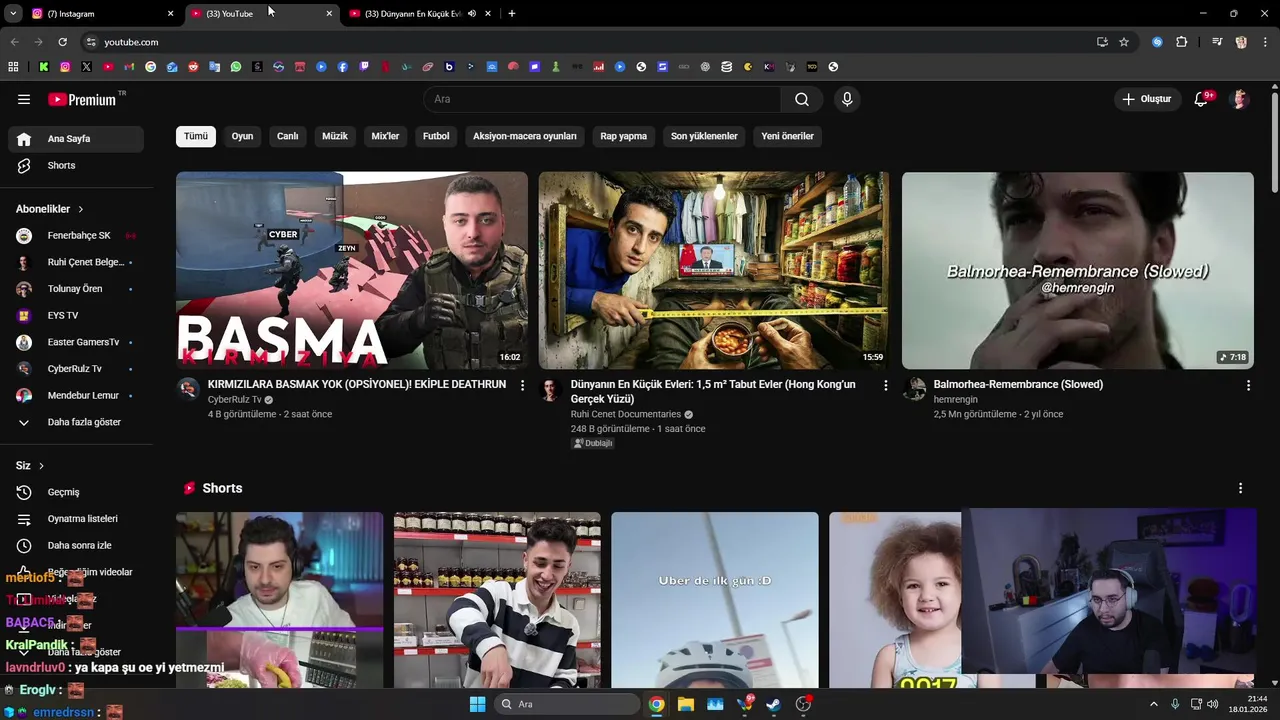This screenshot has height=720, width=1280.
Task: Open the Facebook bookmark icon
Action: click(x=342, y=67)
